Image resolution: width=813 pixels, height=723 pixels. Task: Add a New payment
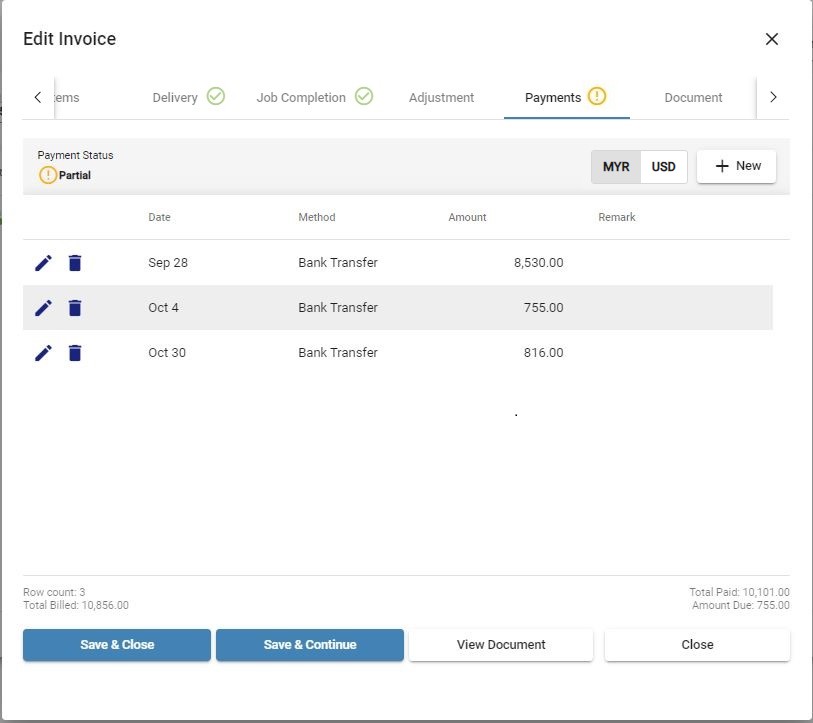point(736,166)
